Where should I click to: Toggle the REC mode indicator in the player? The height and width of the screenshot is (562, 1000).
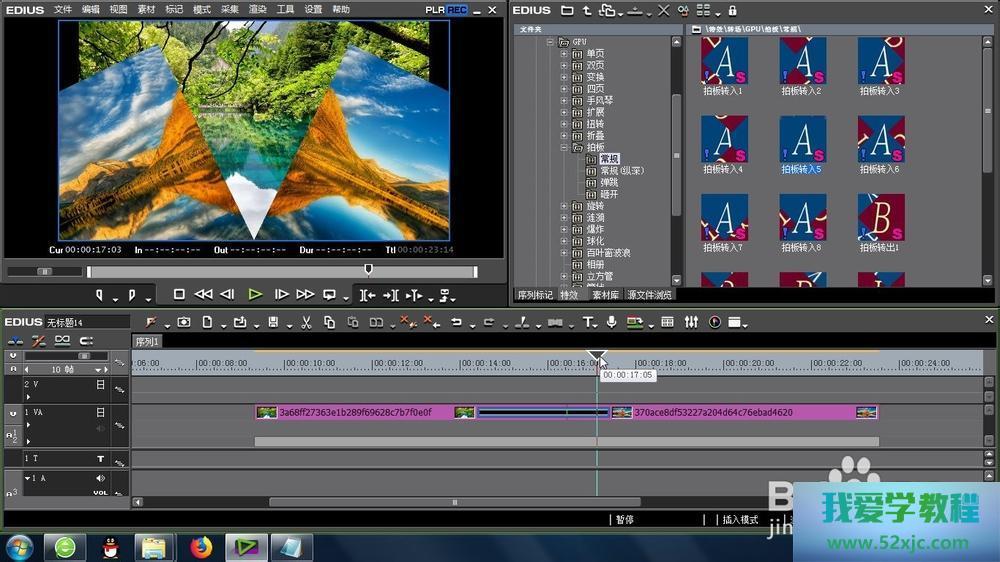tap(457, 9)
